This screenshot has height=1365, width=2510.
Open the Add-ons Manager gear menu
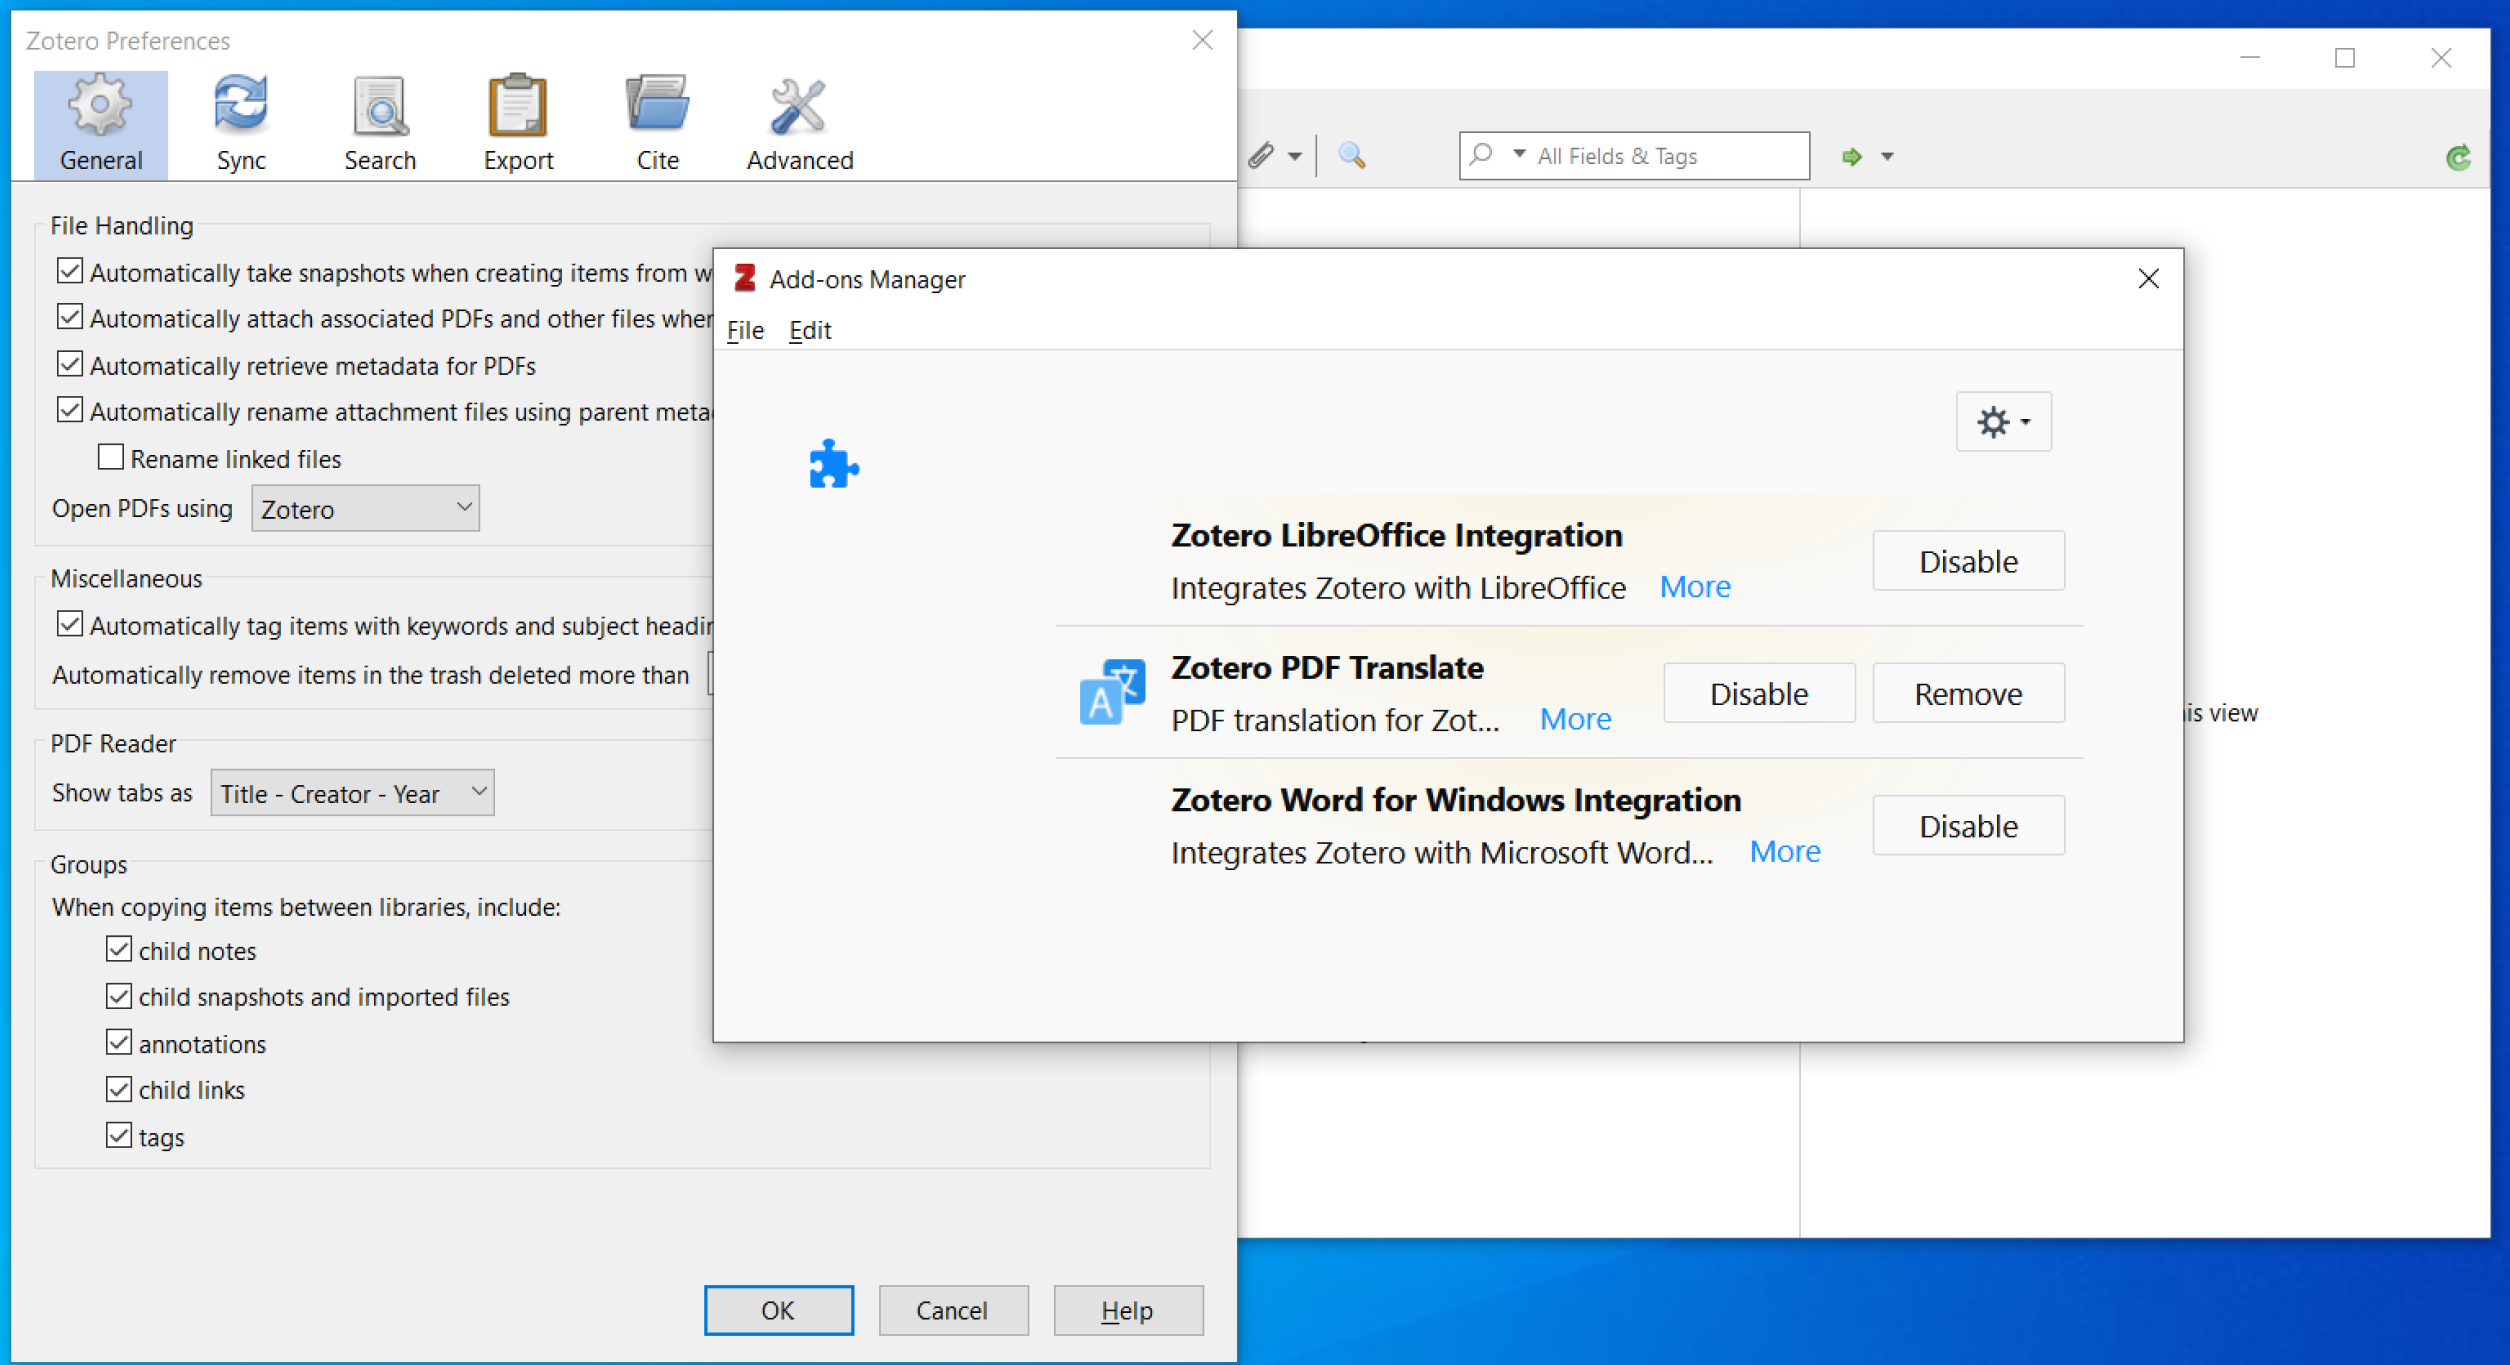click(x=2001, y=421)
